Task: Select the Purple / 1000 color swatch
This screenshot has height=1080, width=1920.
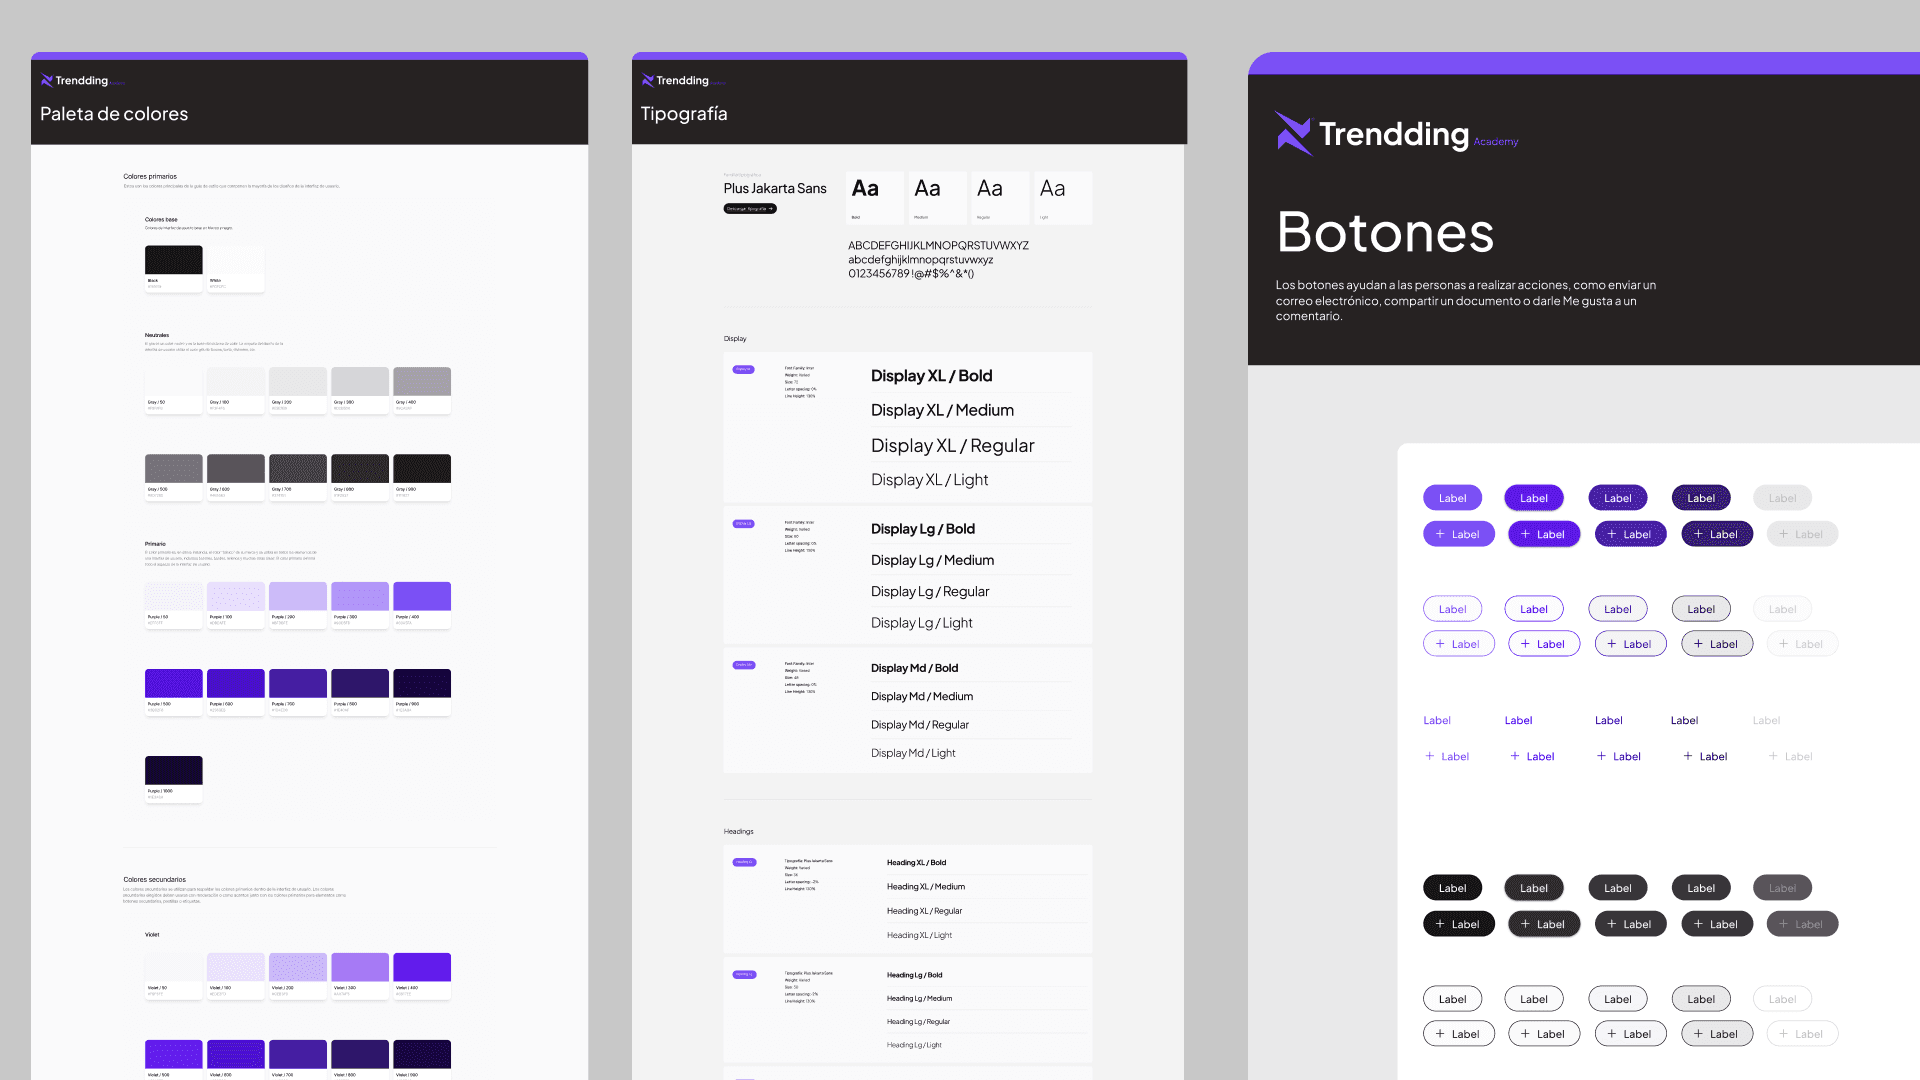Action: click(174, 770)
